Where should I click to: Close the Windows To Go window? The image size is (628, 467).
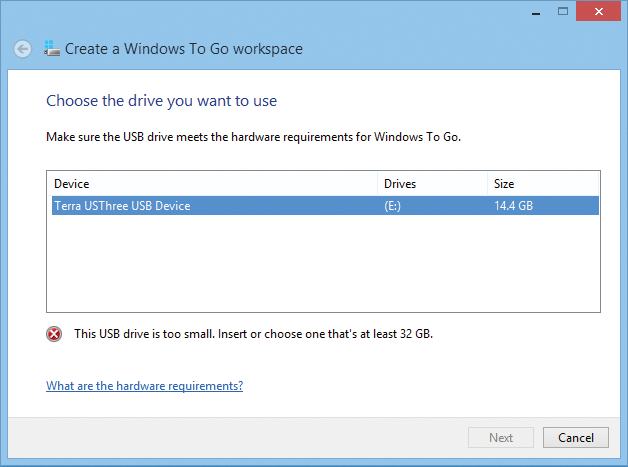tap(598, 12)
